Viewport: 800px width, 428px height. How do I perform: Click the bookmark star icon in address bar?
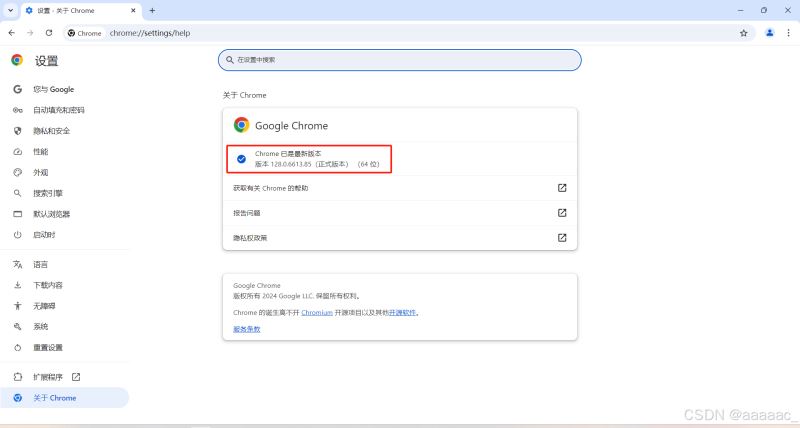[x=743, y=33]
